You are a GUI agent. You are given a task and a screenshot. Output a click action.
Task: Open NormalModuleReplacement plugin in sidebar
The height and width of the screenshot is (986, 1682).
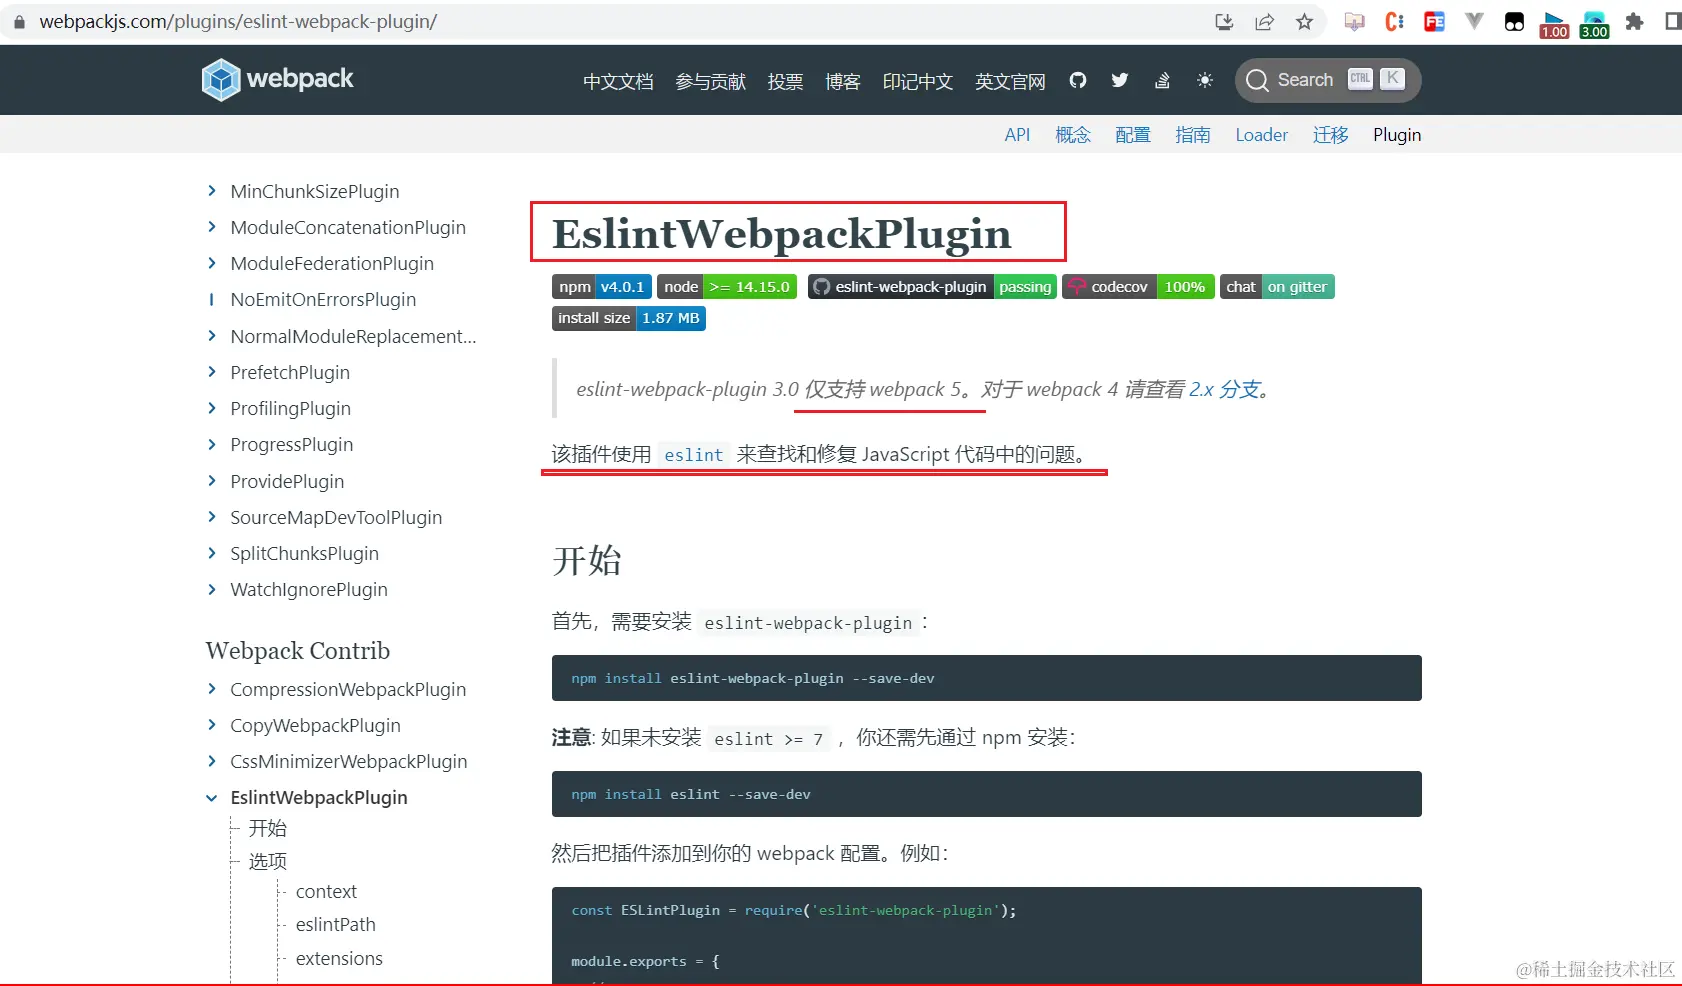click(353, 337)
